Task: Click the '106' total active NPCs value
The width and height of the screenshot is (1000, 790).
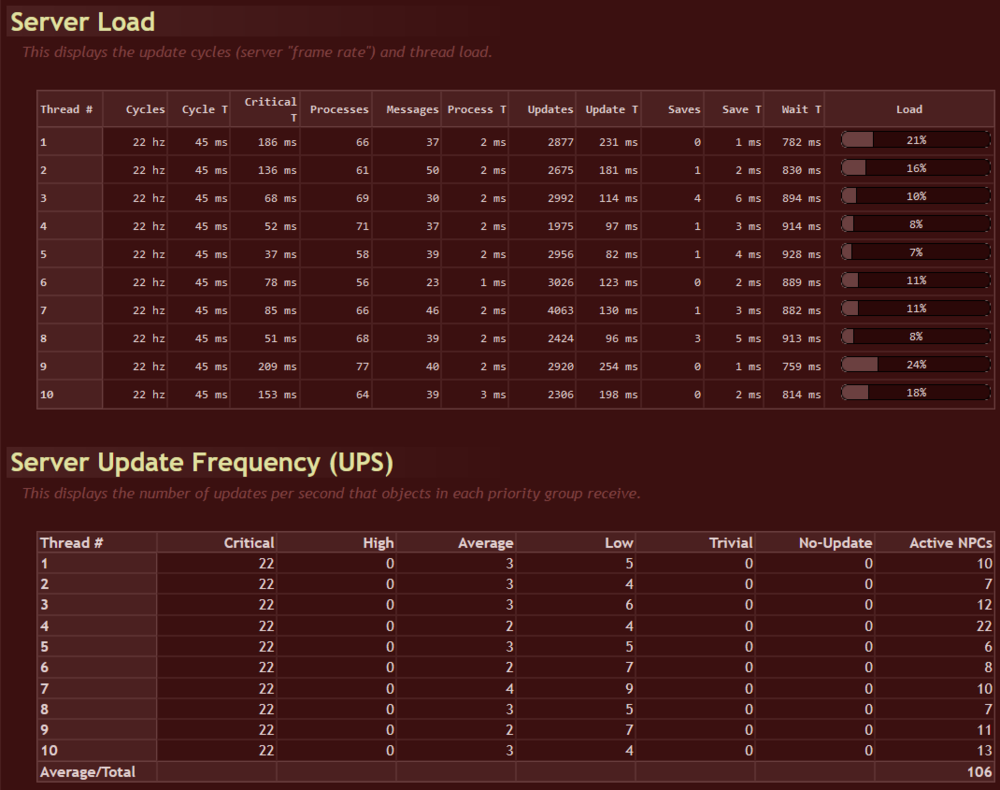Action: click(980, 772)
